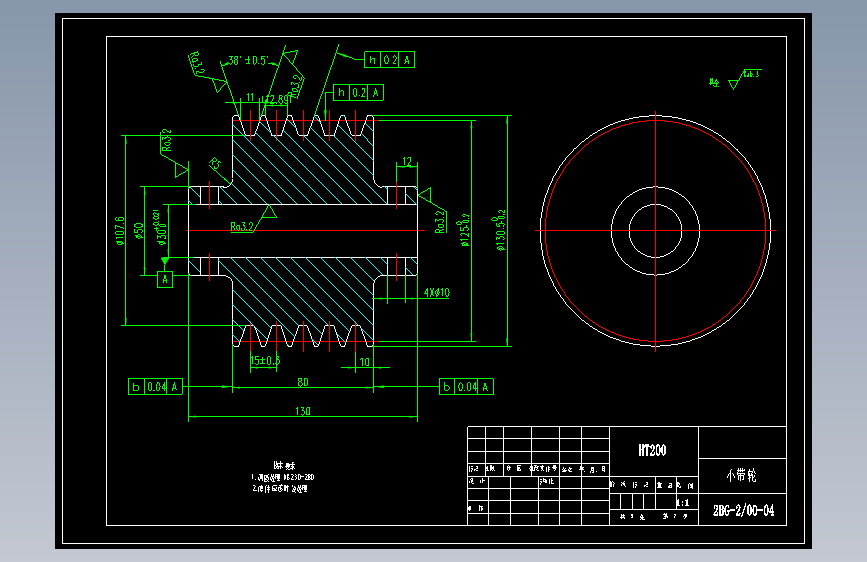This screenshot has height=562, width=867.
Task: Click the part name 小带轮 in title block
Action: pos(741,475)
